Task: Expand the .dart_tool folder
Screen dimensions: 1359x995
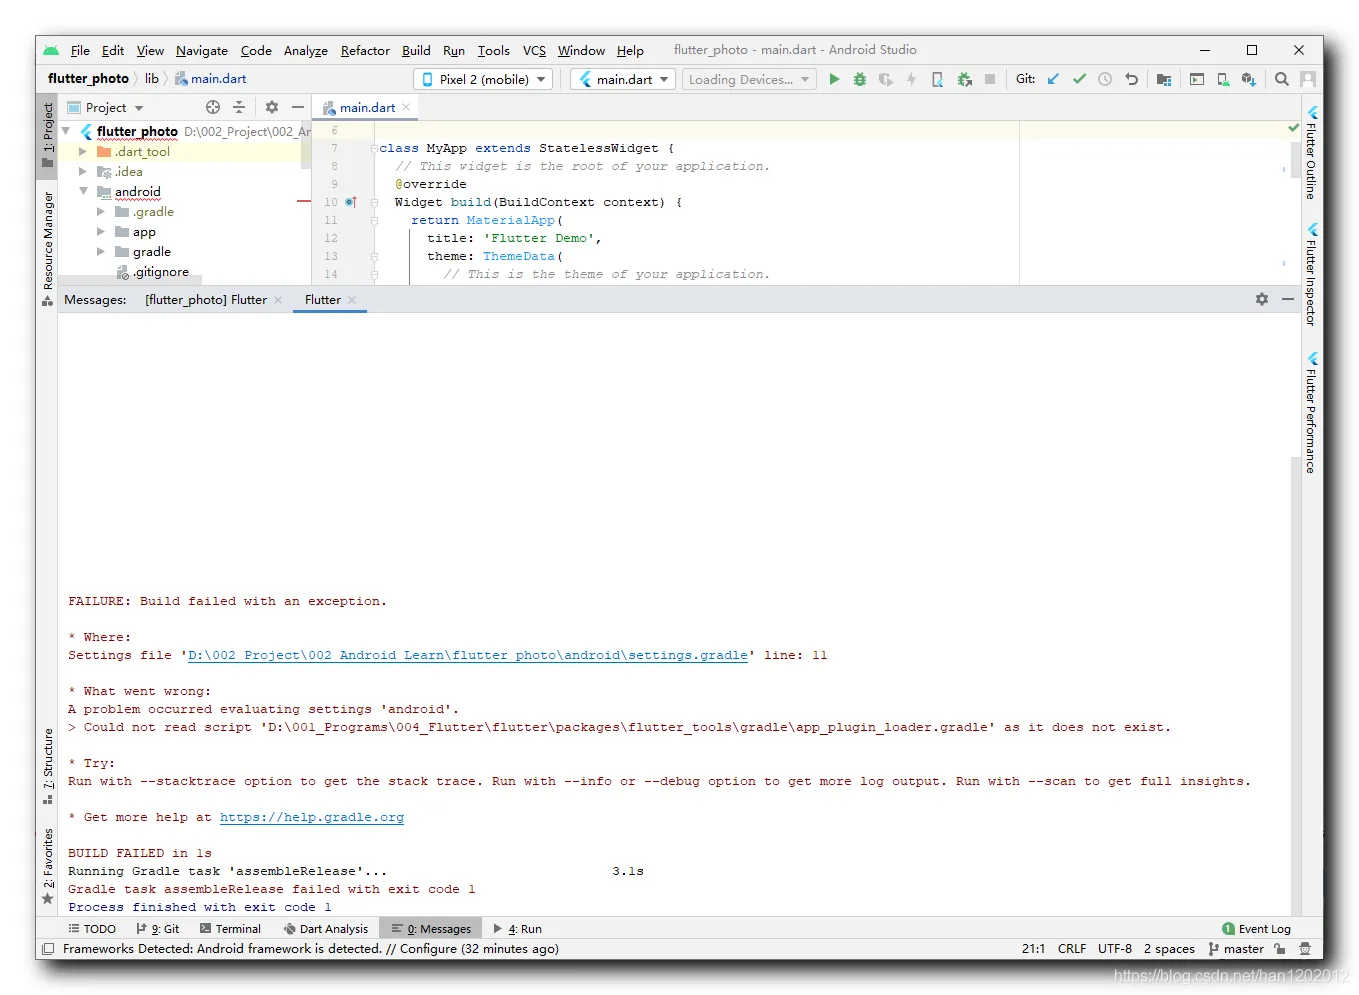Action: pyautogui.click(x=83, y=151)
